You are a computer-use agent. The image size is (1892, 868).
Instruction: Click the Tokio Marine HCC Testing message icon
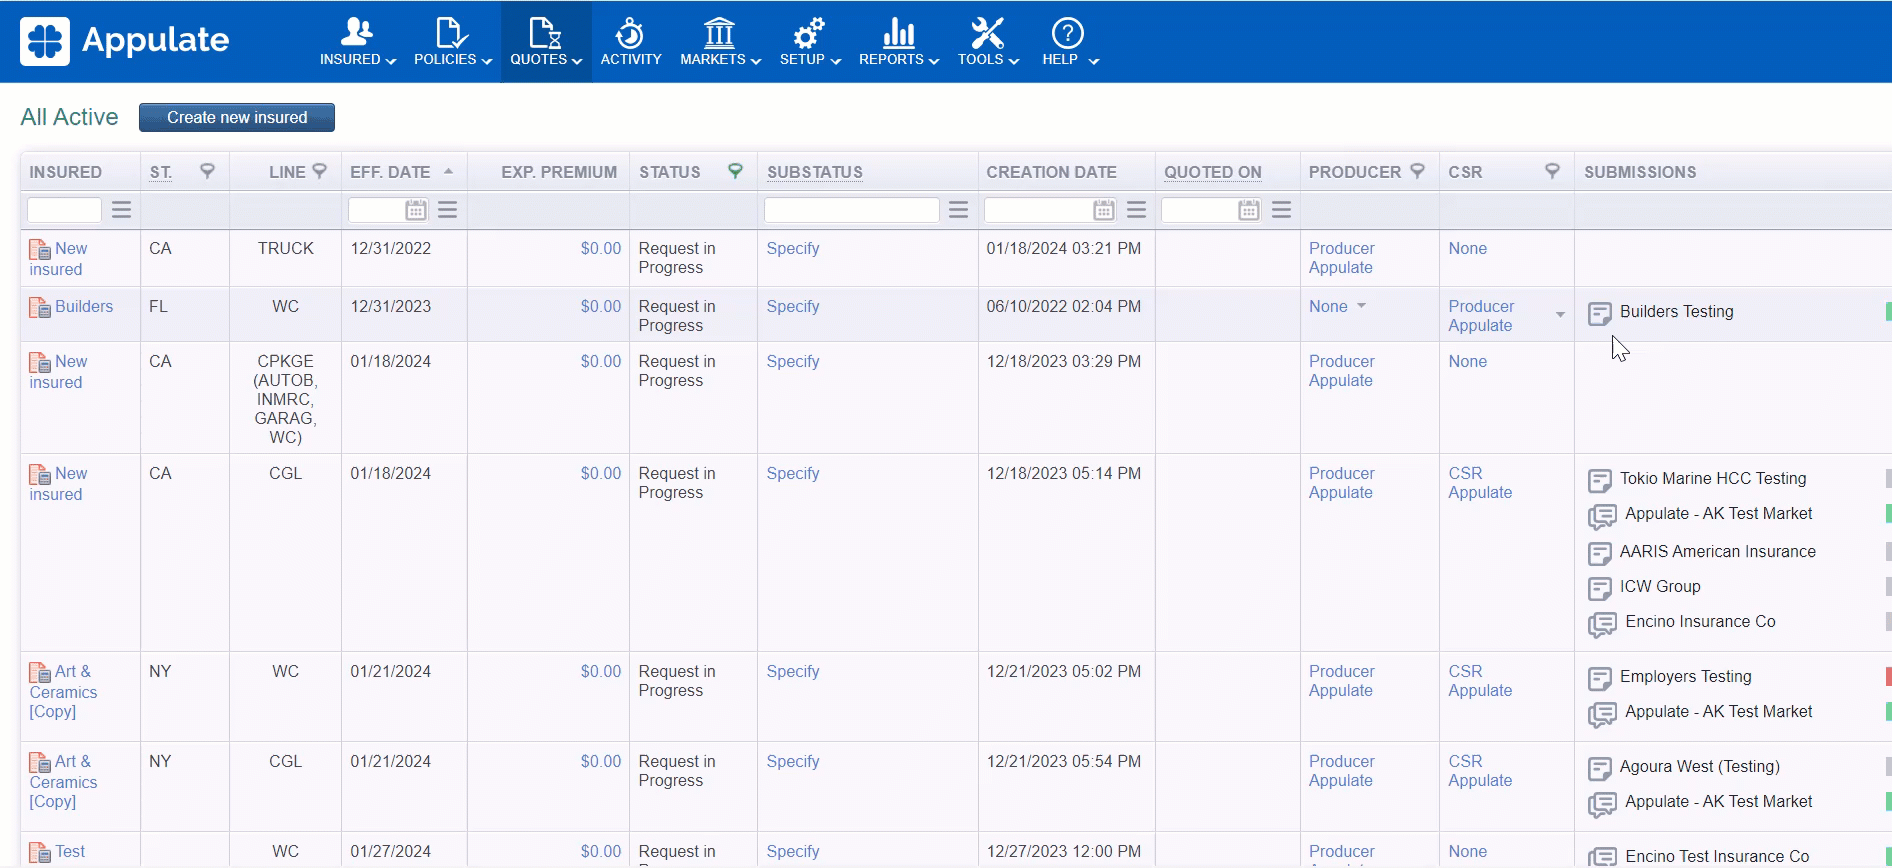[1599, 481]
